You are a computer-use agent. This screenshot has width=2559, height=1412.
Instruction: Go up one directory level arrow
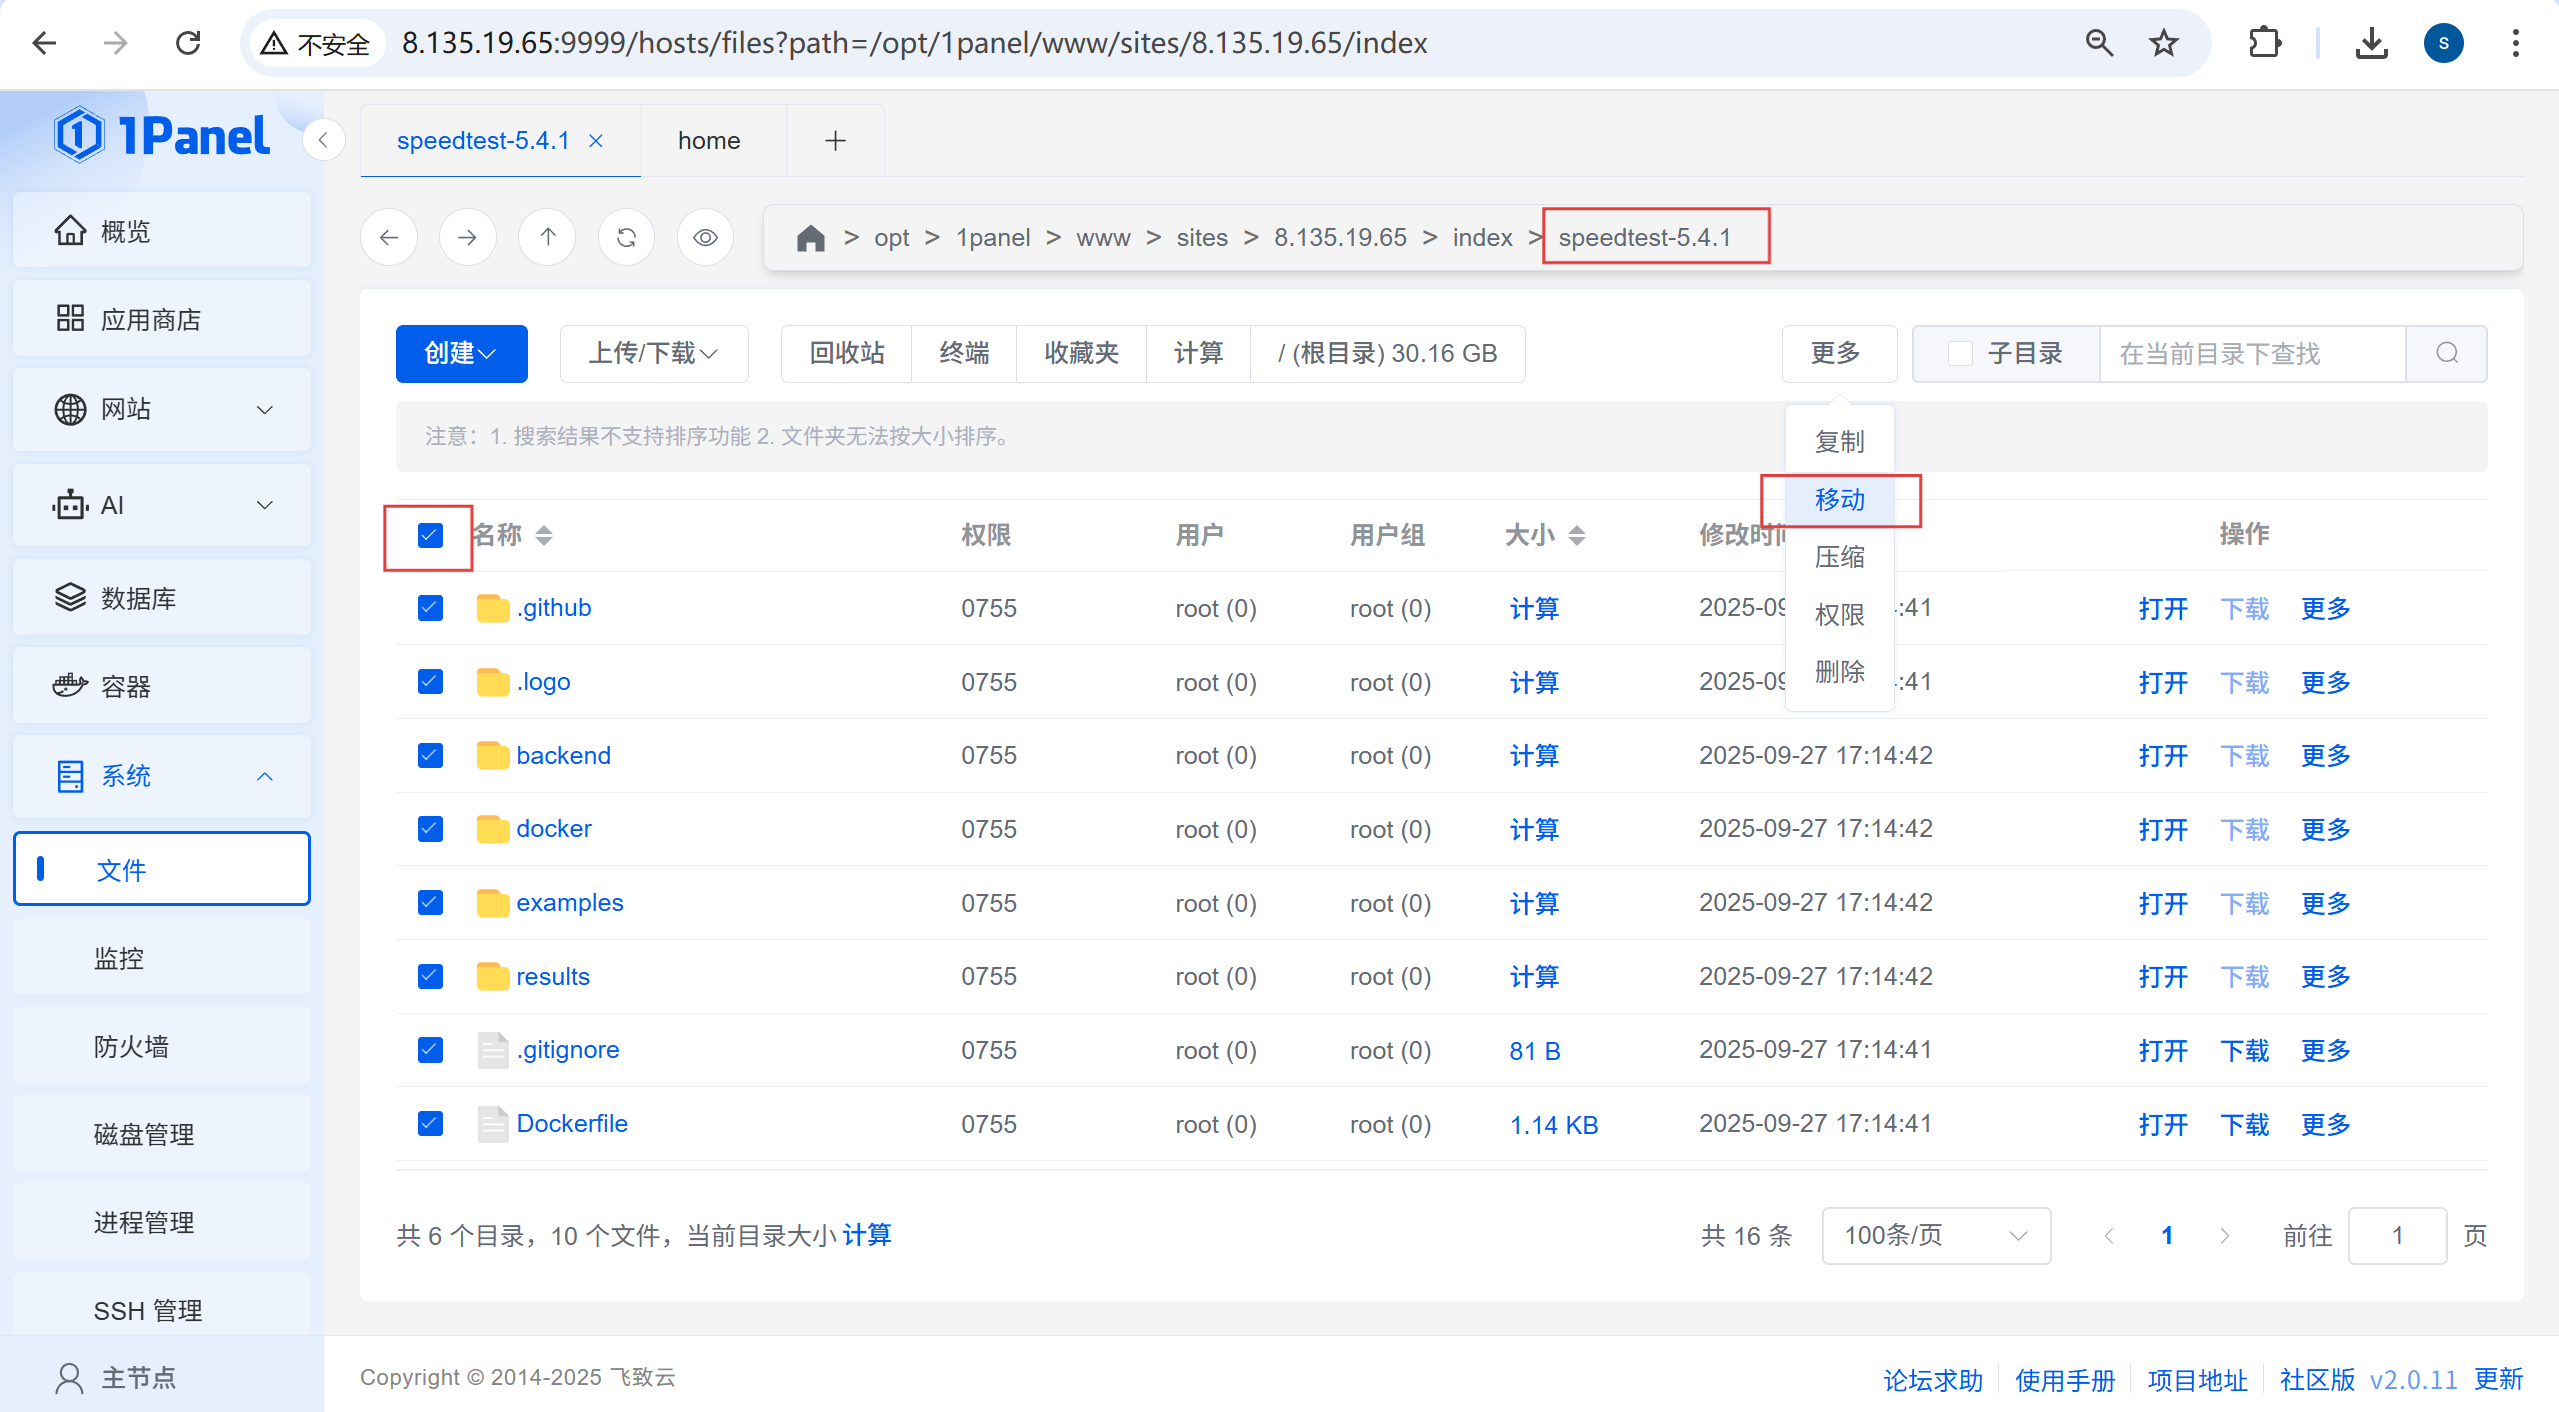click(x=547, y=238)
